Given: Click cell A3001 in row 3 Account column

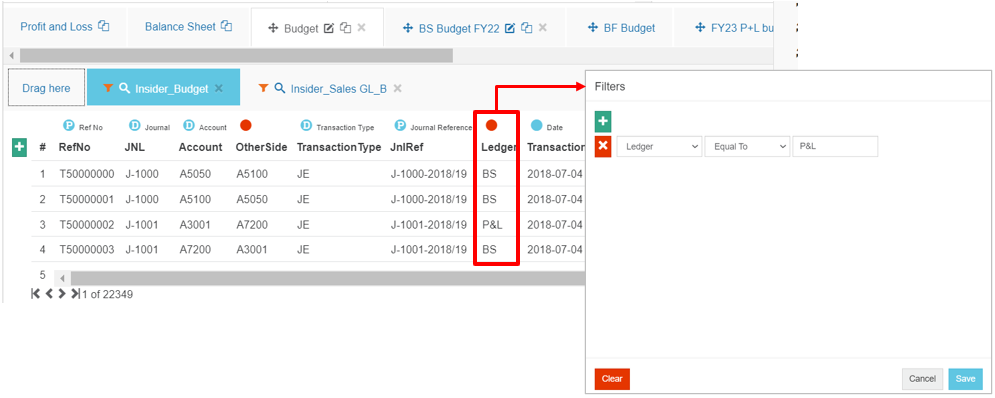Looking at the screenshot, I should point(194,224).
